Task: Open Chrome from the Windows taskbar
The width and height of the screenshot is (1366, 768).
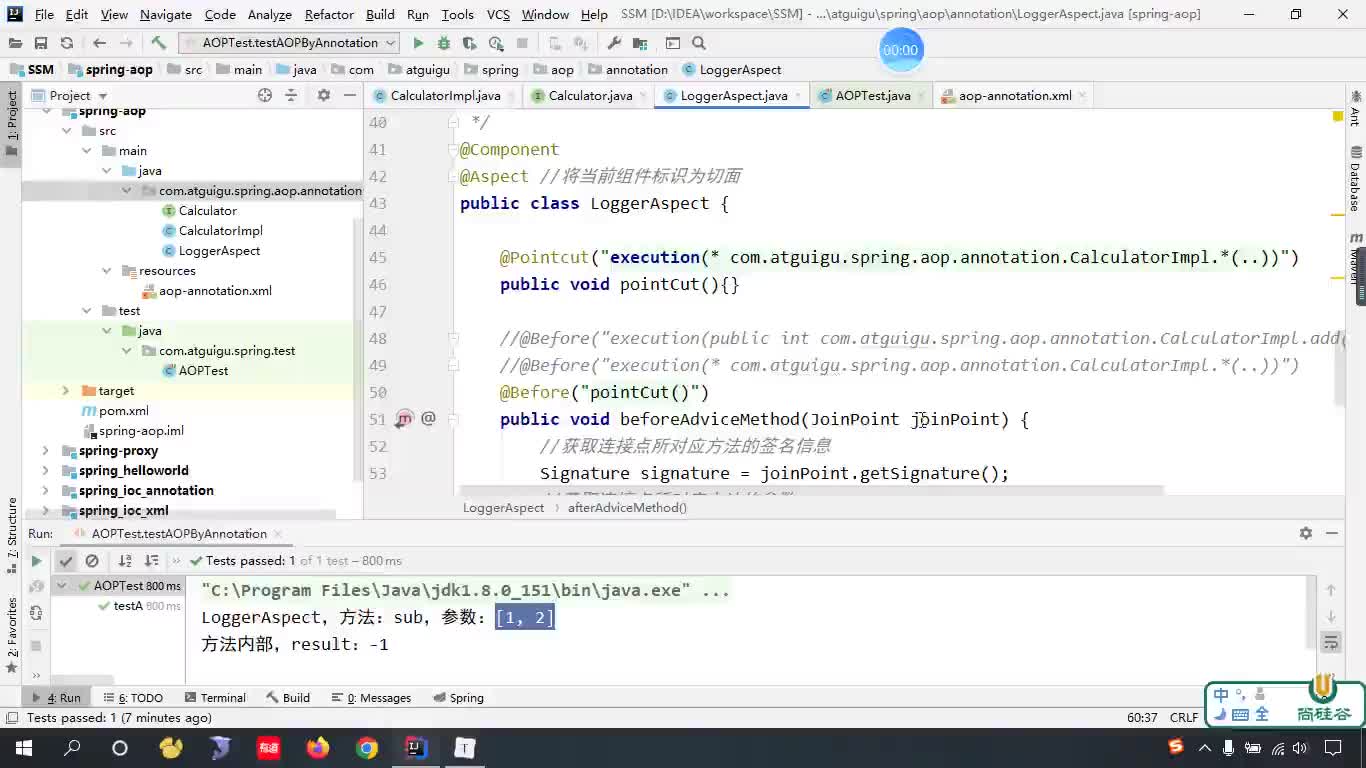Action: pyautogui.click(x=367, y=747)
